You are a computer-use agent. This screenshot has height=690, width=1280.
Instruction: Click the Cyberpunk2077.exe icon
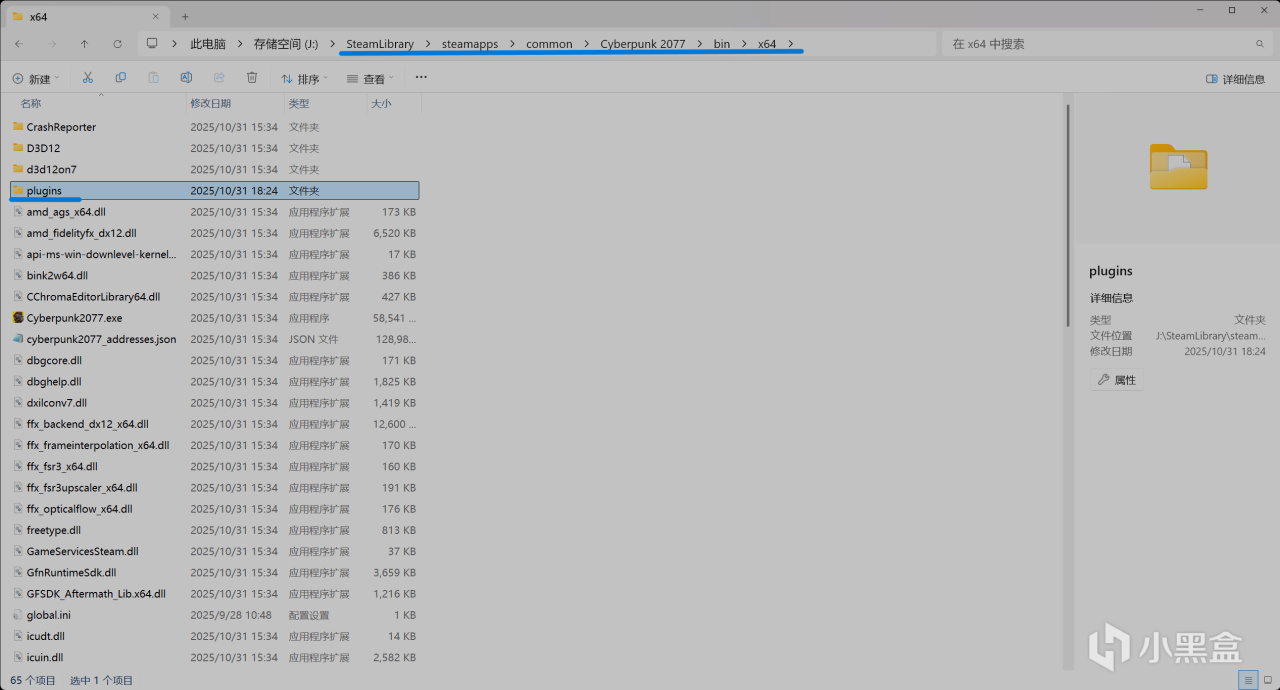pyautogui.click(x=18, y=318)
